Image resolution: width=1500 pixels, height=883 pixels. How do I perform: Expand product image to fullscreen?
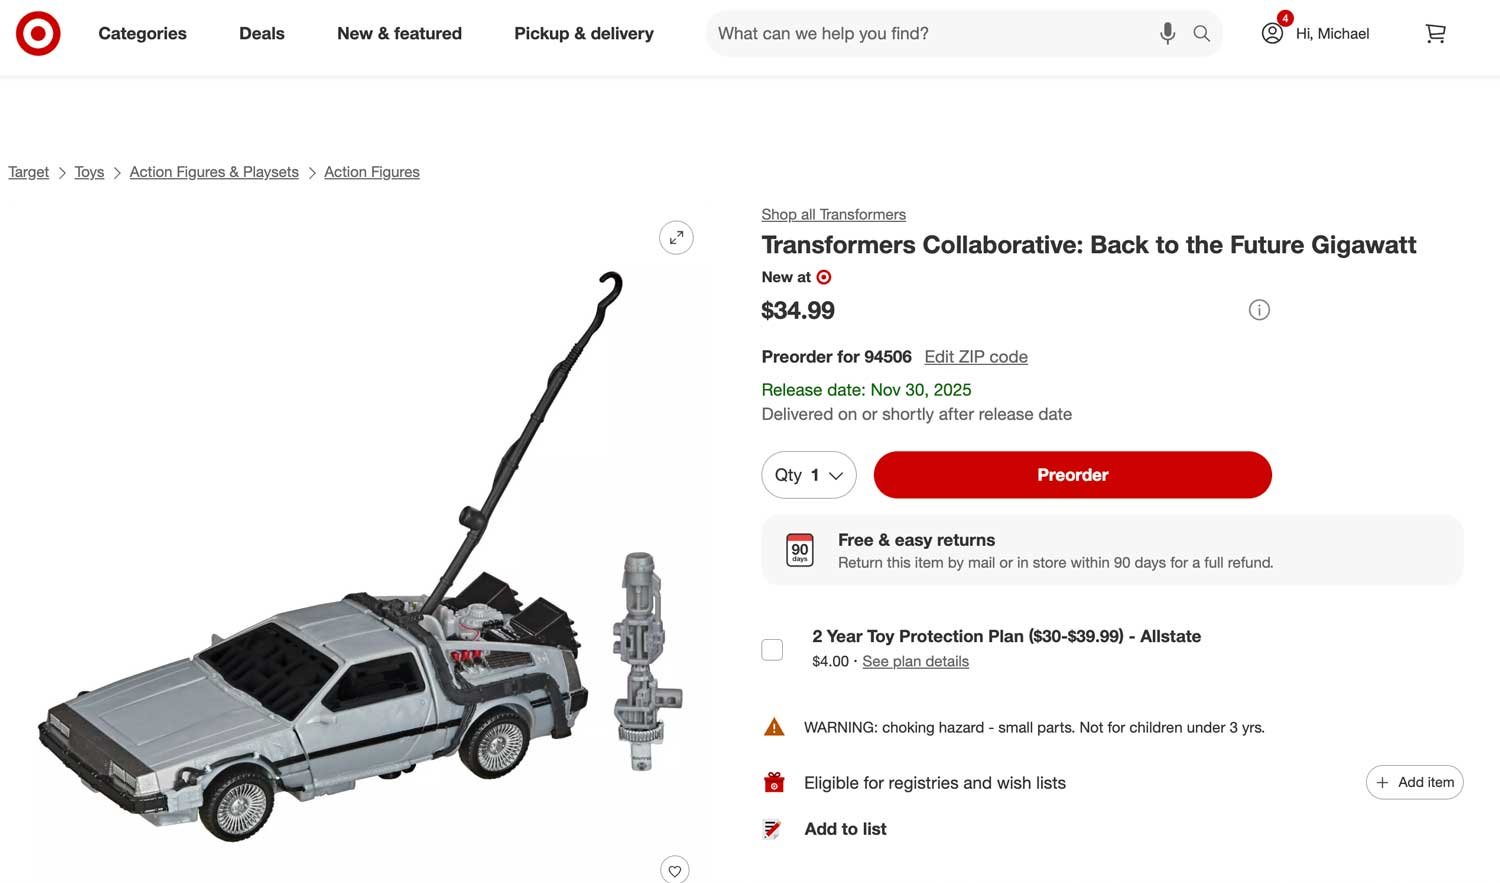click(676, 238)
